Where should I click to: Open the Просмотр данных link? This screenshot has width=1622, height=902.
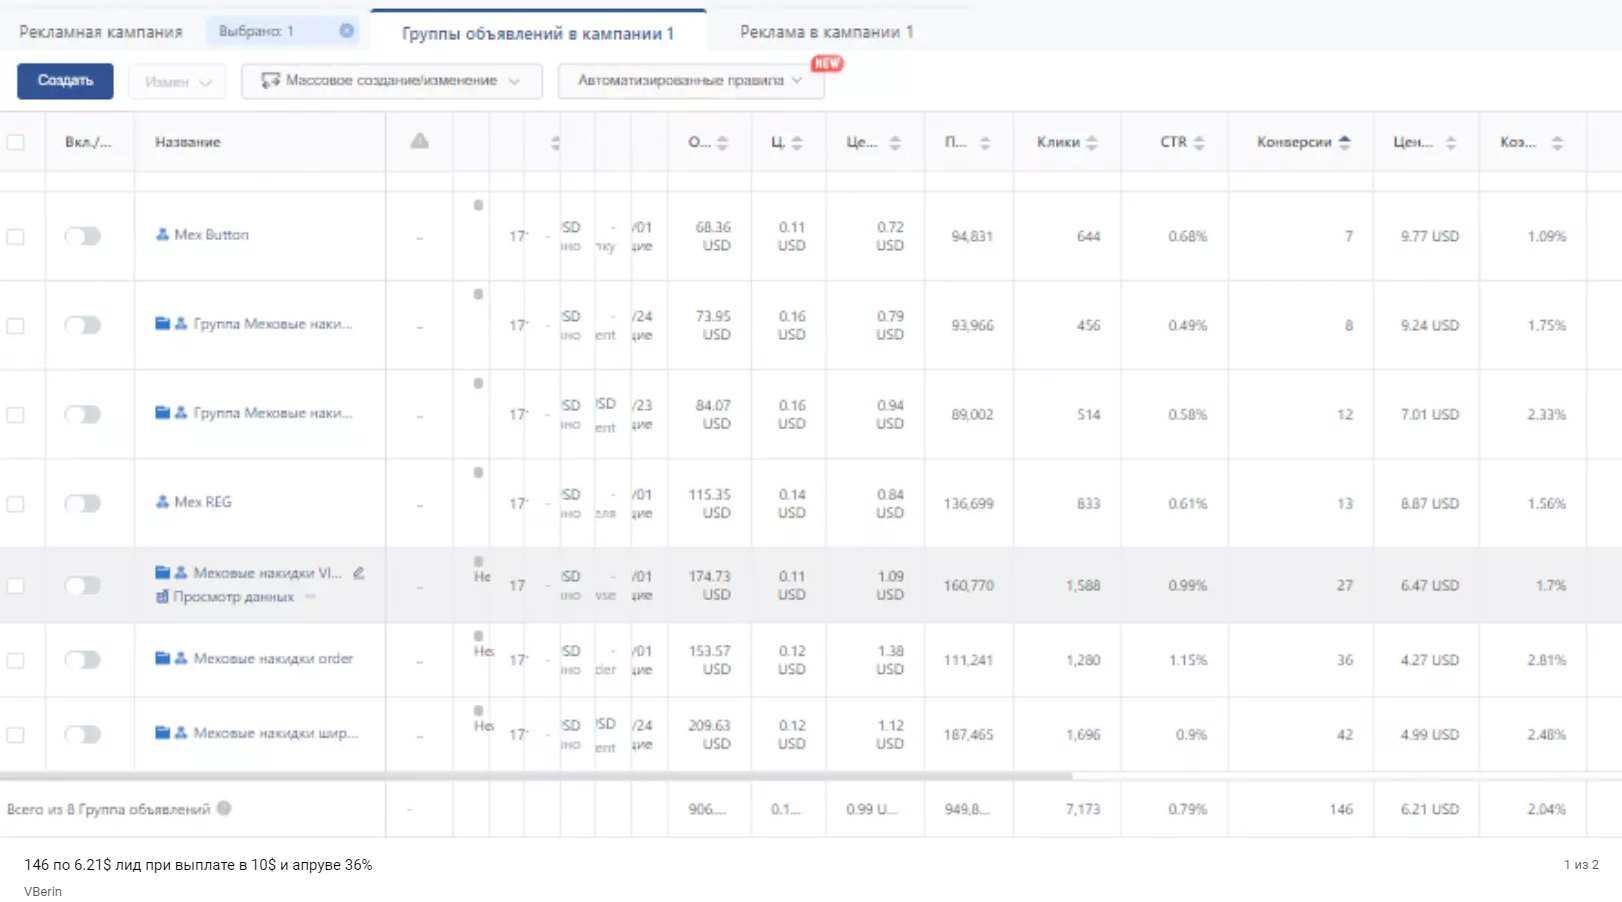click(x=233, y=597)
